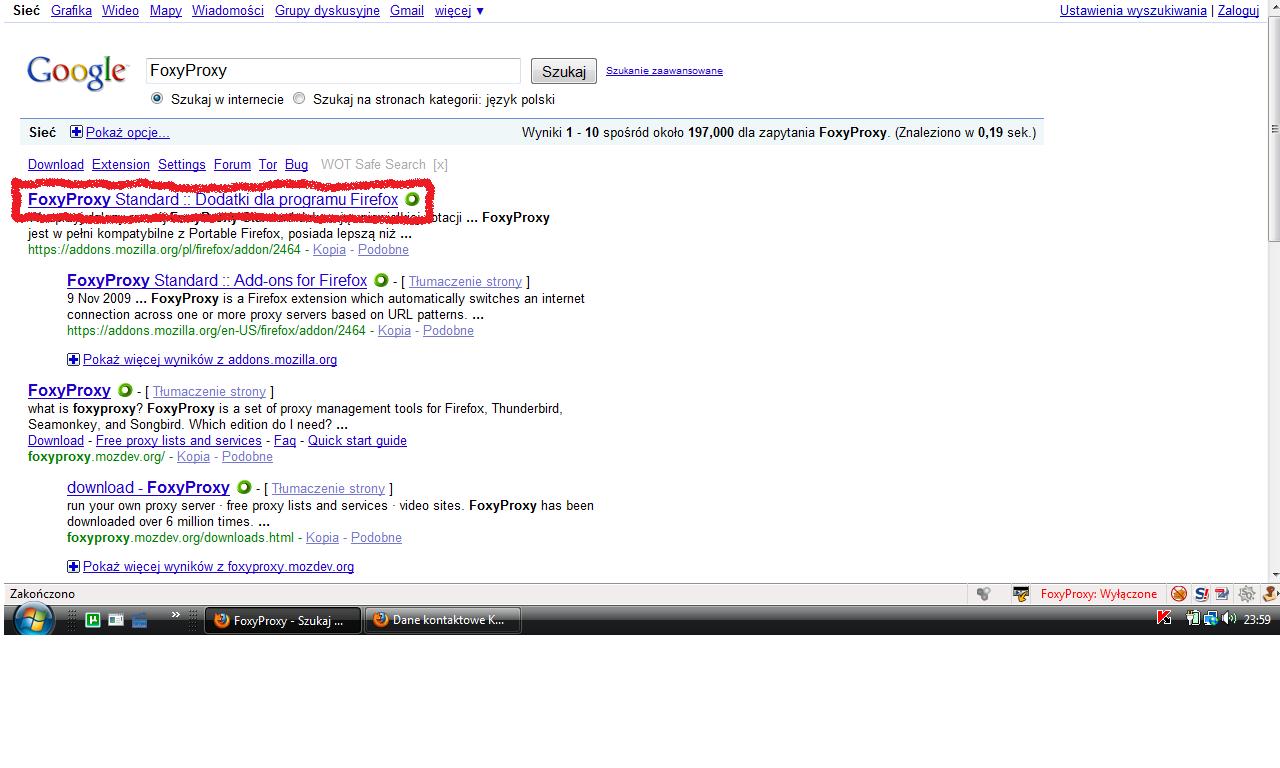Click the Szukaj search button
This screenshot has width=1280, height=768.
(x=564, y=71)
